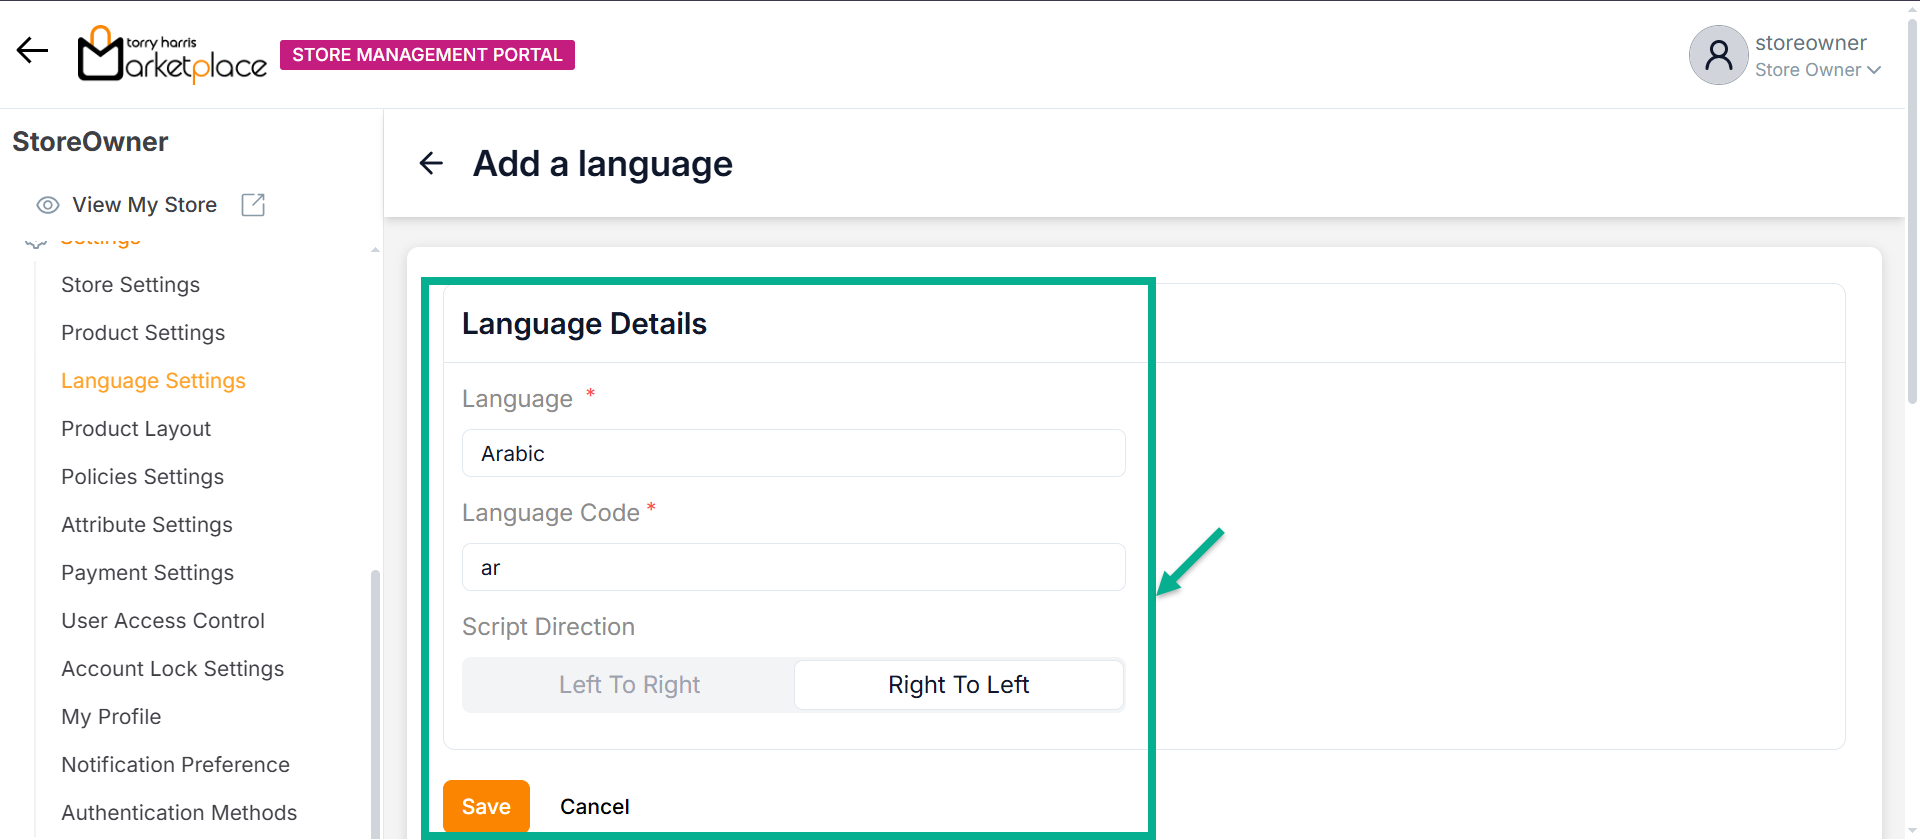Viewport: 1920px width, 840px height.
Task: Click the top-left back arrow icon
Action: point(32,50)
